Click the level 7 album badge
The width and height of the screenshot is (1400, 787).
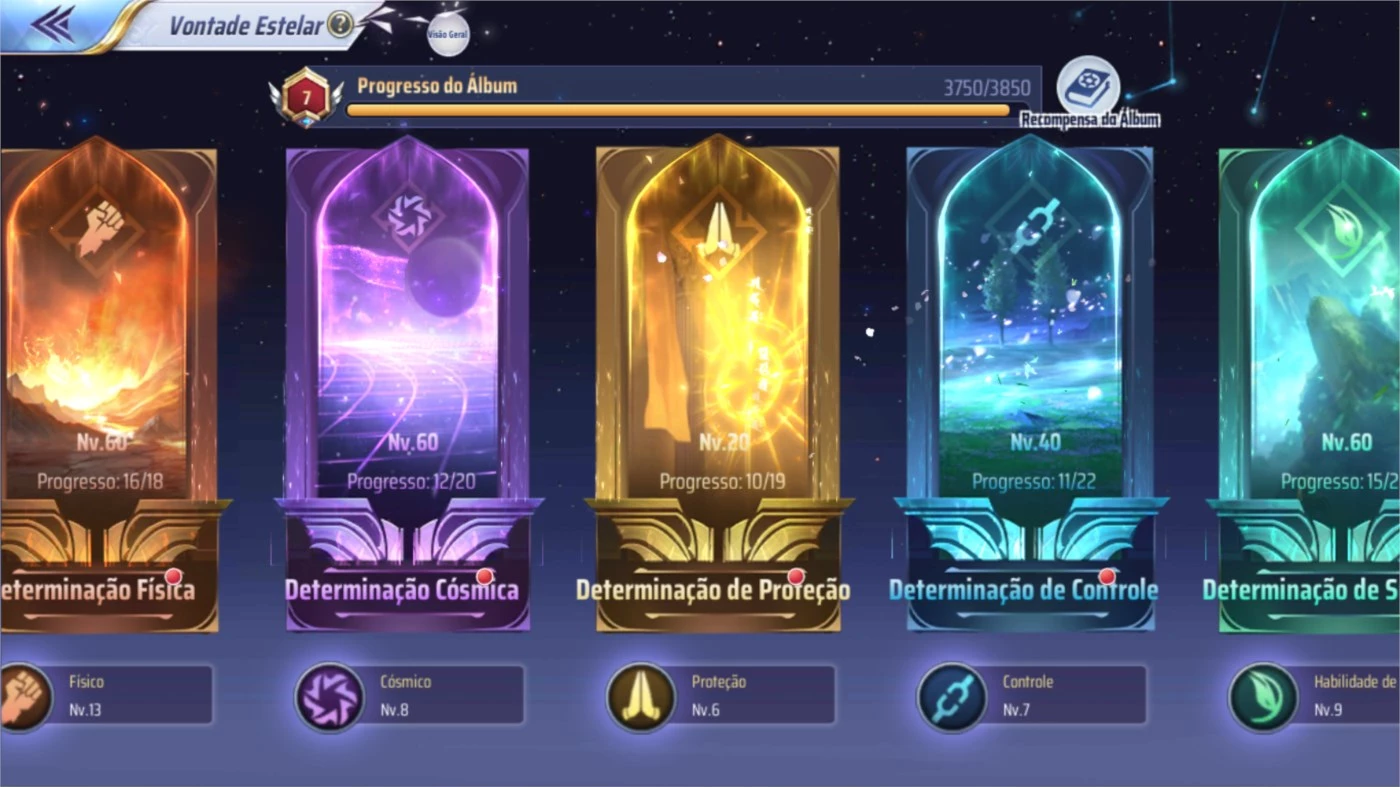(x=306, y=98)
